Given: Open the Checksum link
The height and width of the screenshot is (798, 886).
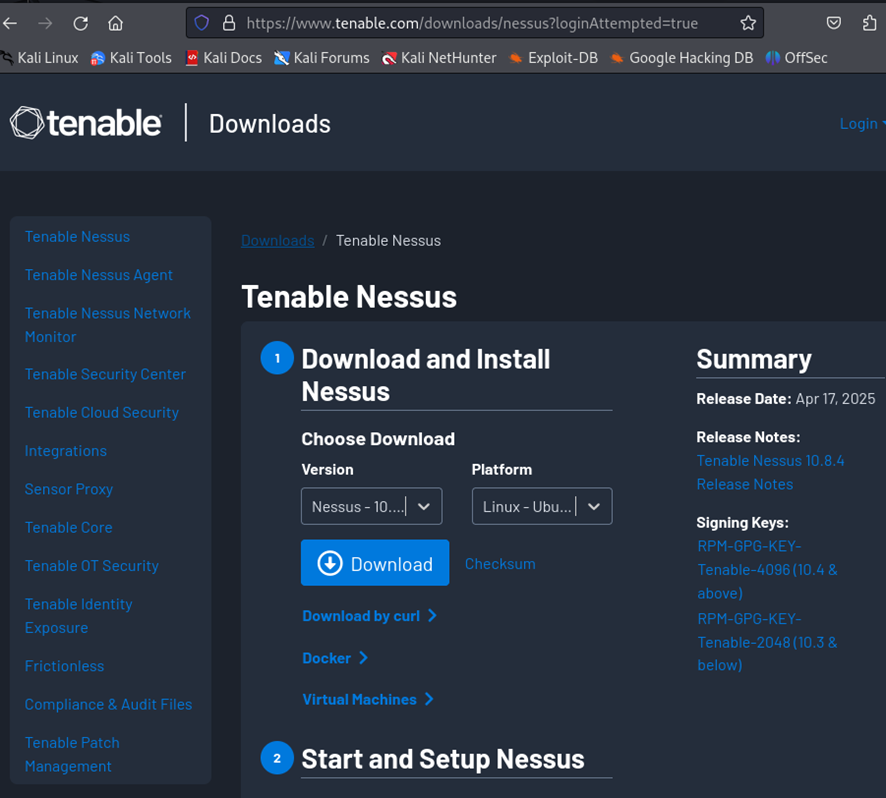Looking at the screenshot, I should (500, 564).
